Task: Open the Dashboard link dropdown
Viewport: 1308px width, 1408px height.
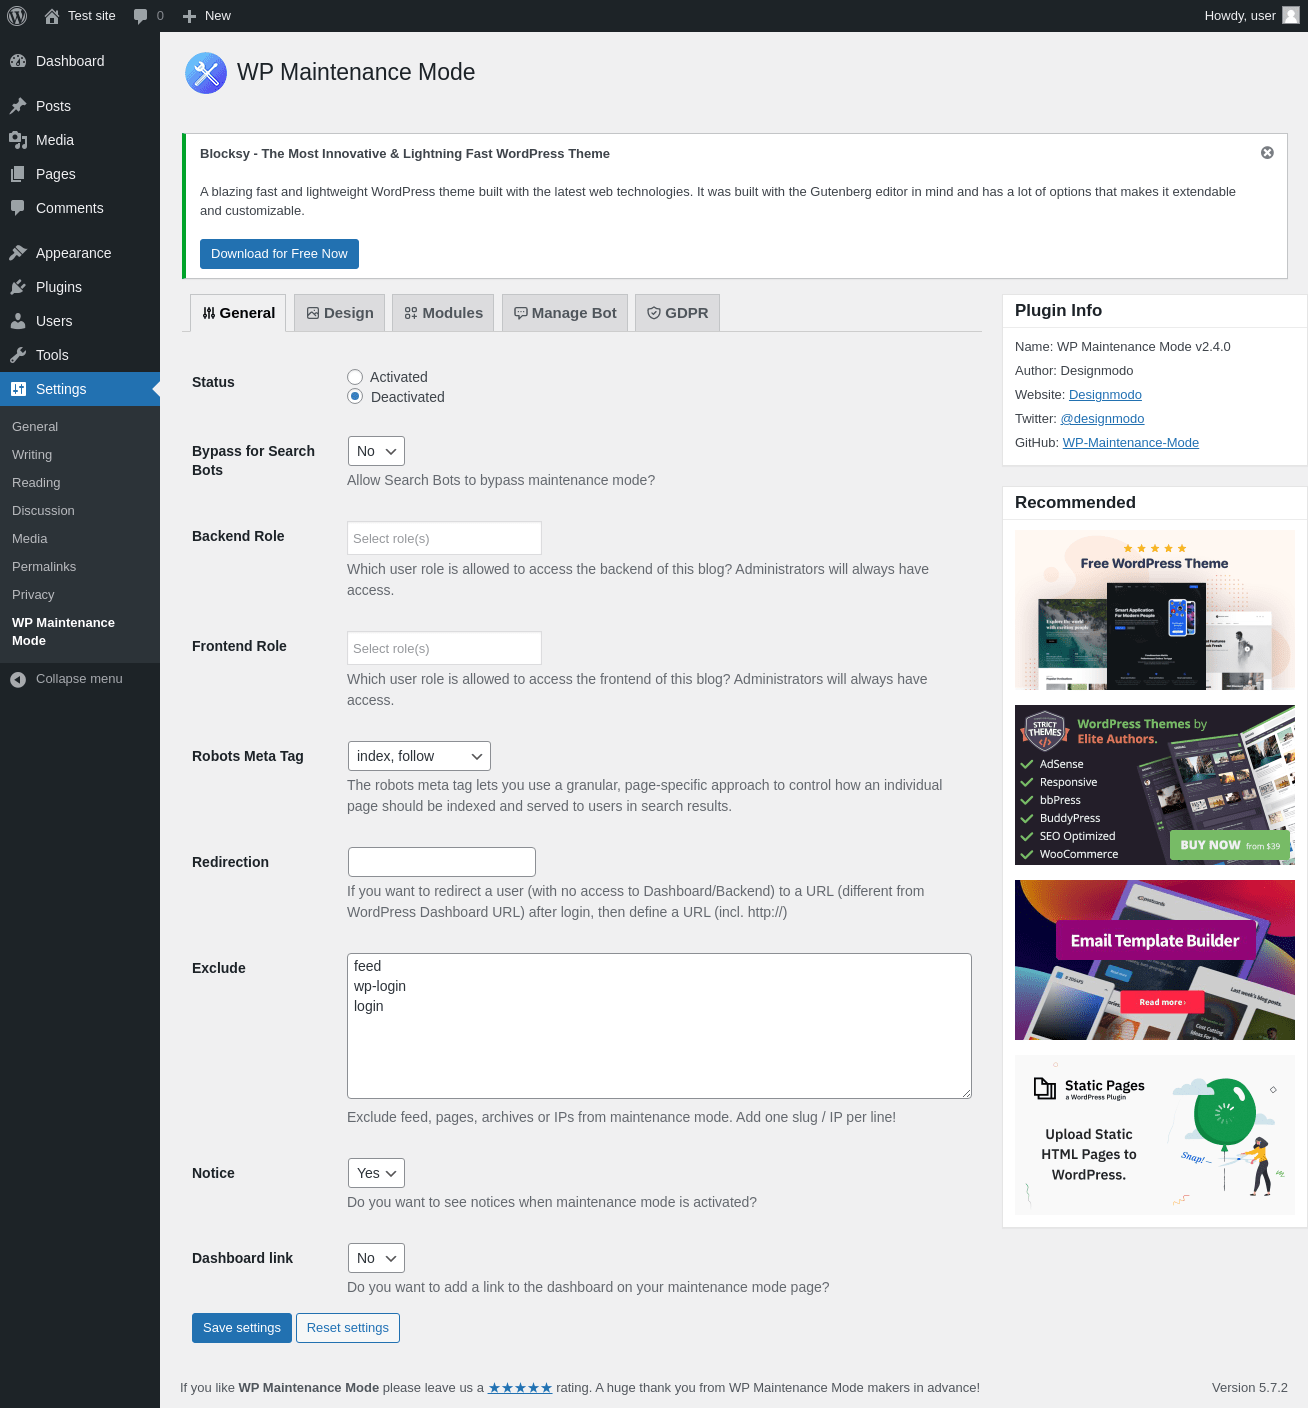Action: pos(376,1258)
